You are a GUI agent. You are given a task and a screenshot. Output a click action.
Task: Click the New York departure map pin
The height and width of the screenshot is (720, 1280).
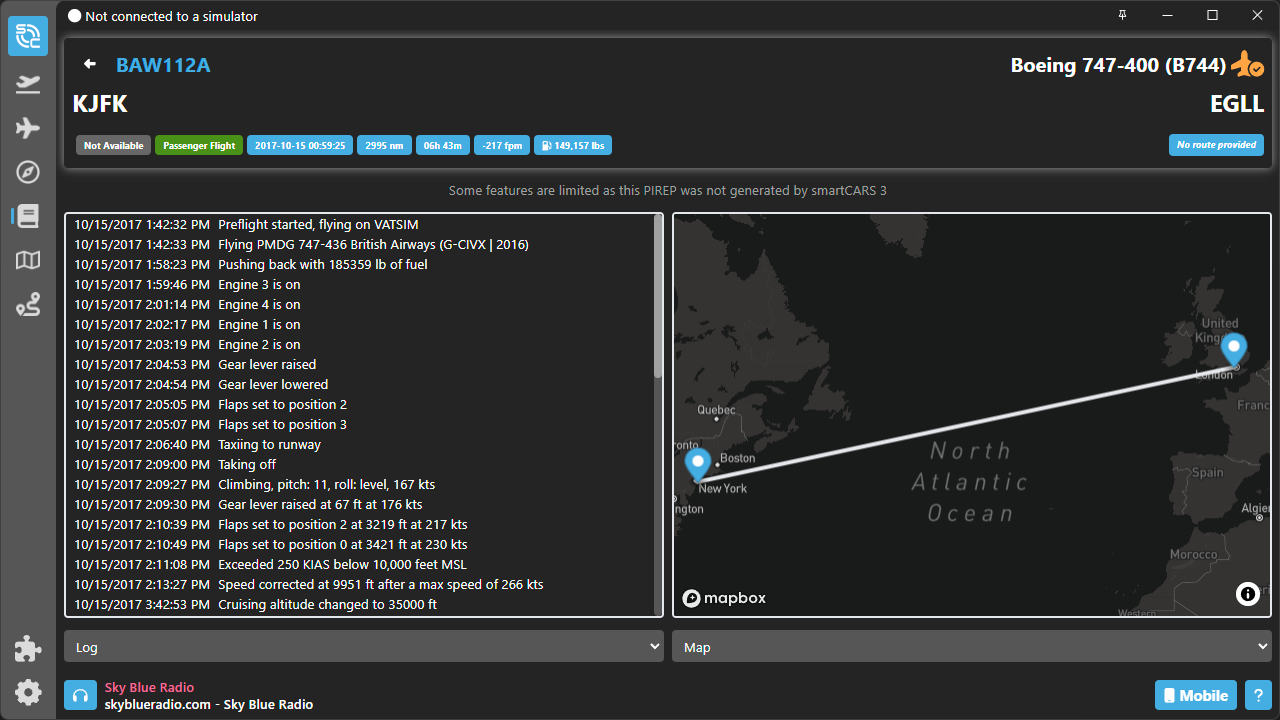[x=697, y=465]
